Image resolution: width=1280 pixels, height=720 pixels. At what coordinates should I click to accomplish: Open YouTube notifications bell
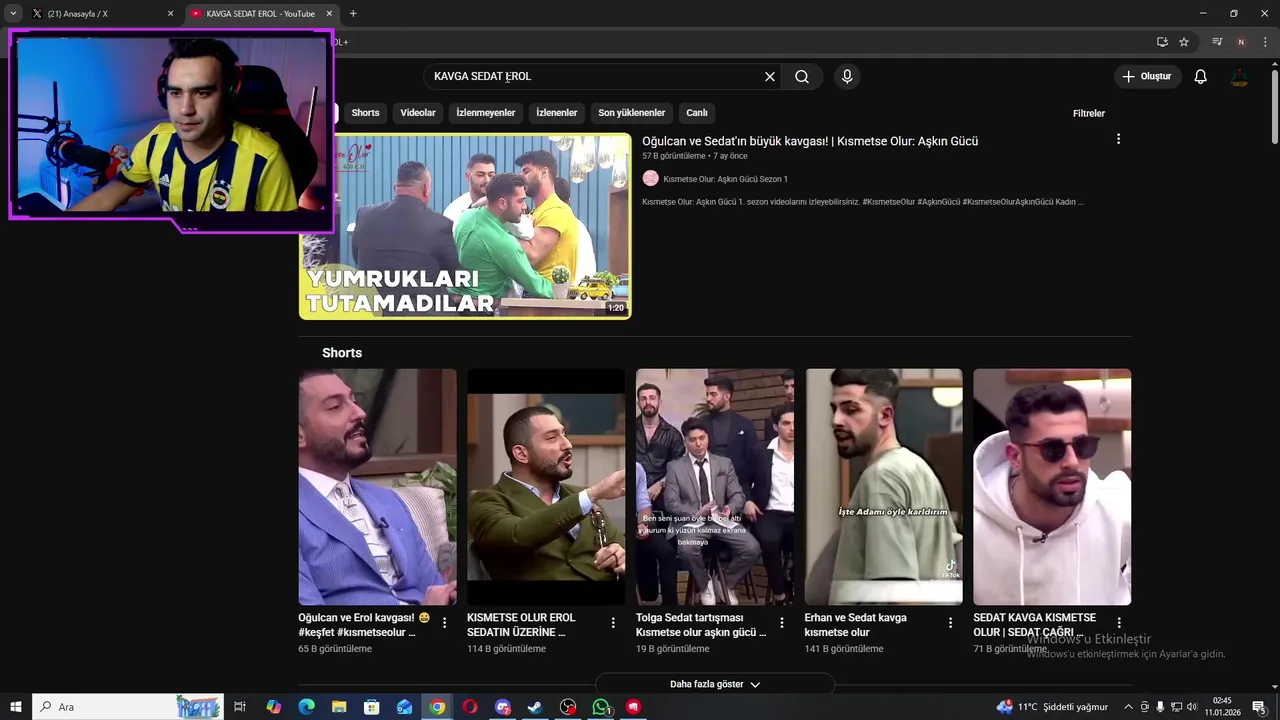pyautogui.click(x=1201, y=77)
